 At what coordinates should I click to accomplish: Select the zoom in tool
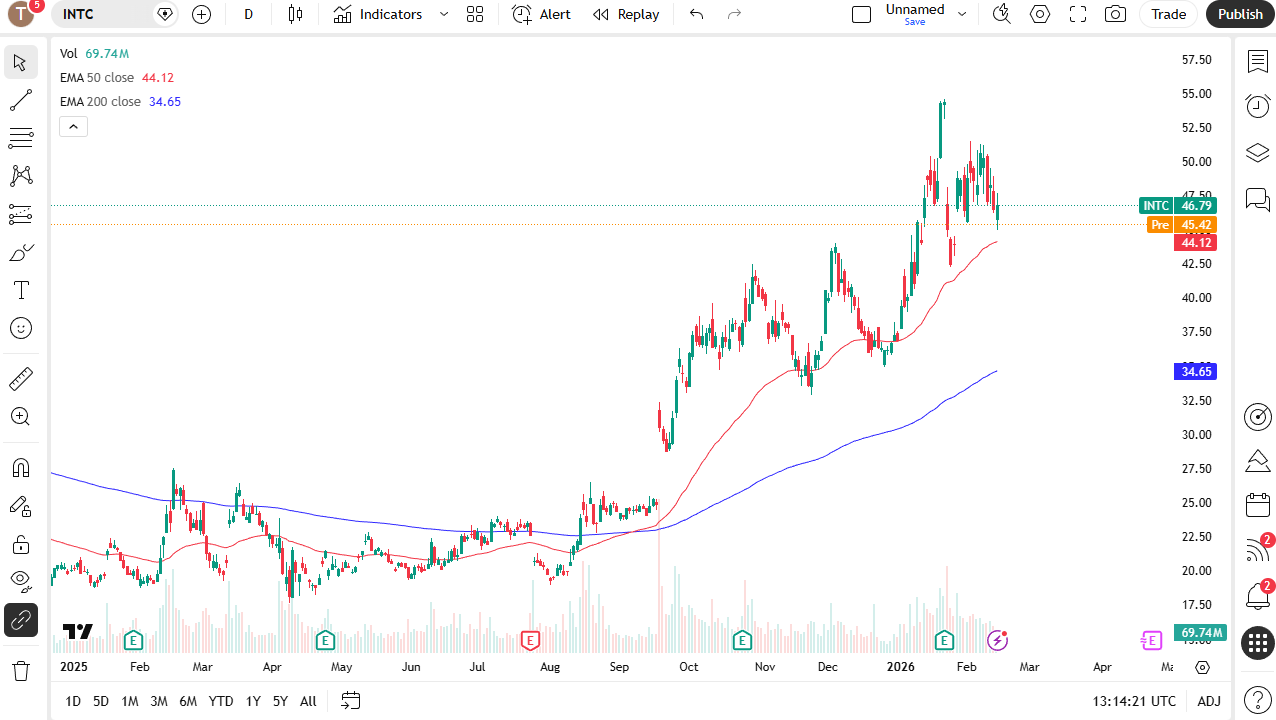tap(20, 417)
